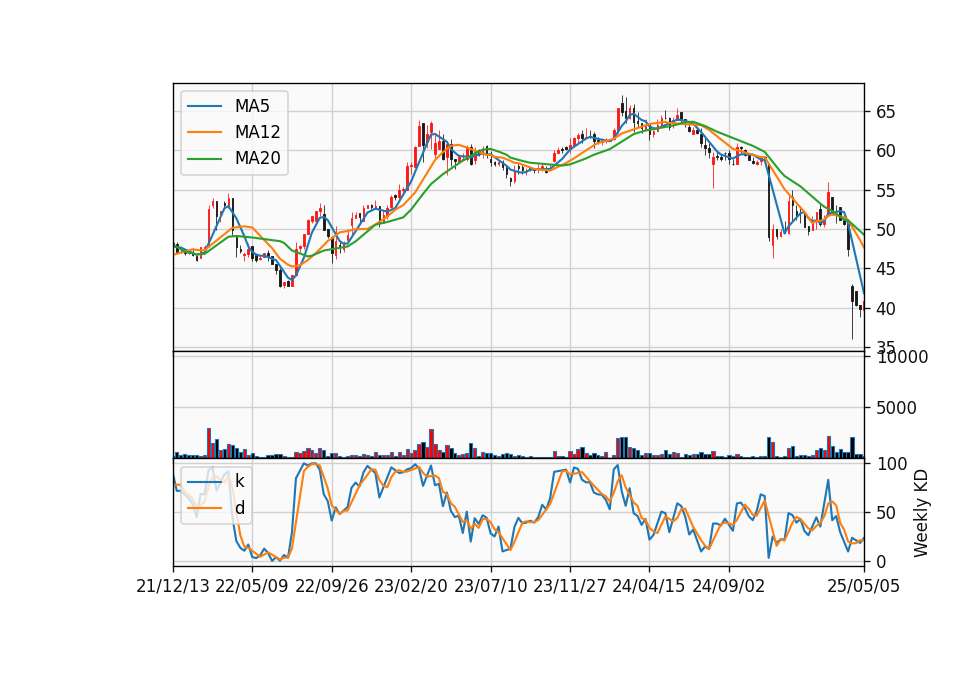The image size is (960, 690).
Task: Click the orange d legend line sample
Action: [x=204, y=508]
